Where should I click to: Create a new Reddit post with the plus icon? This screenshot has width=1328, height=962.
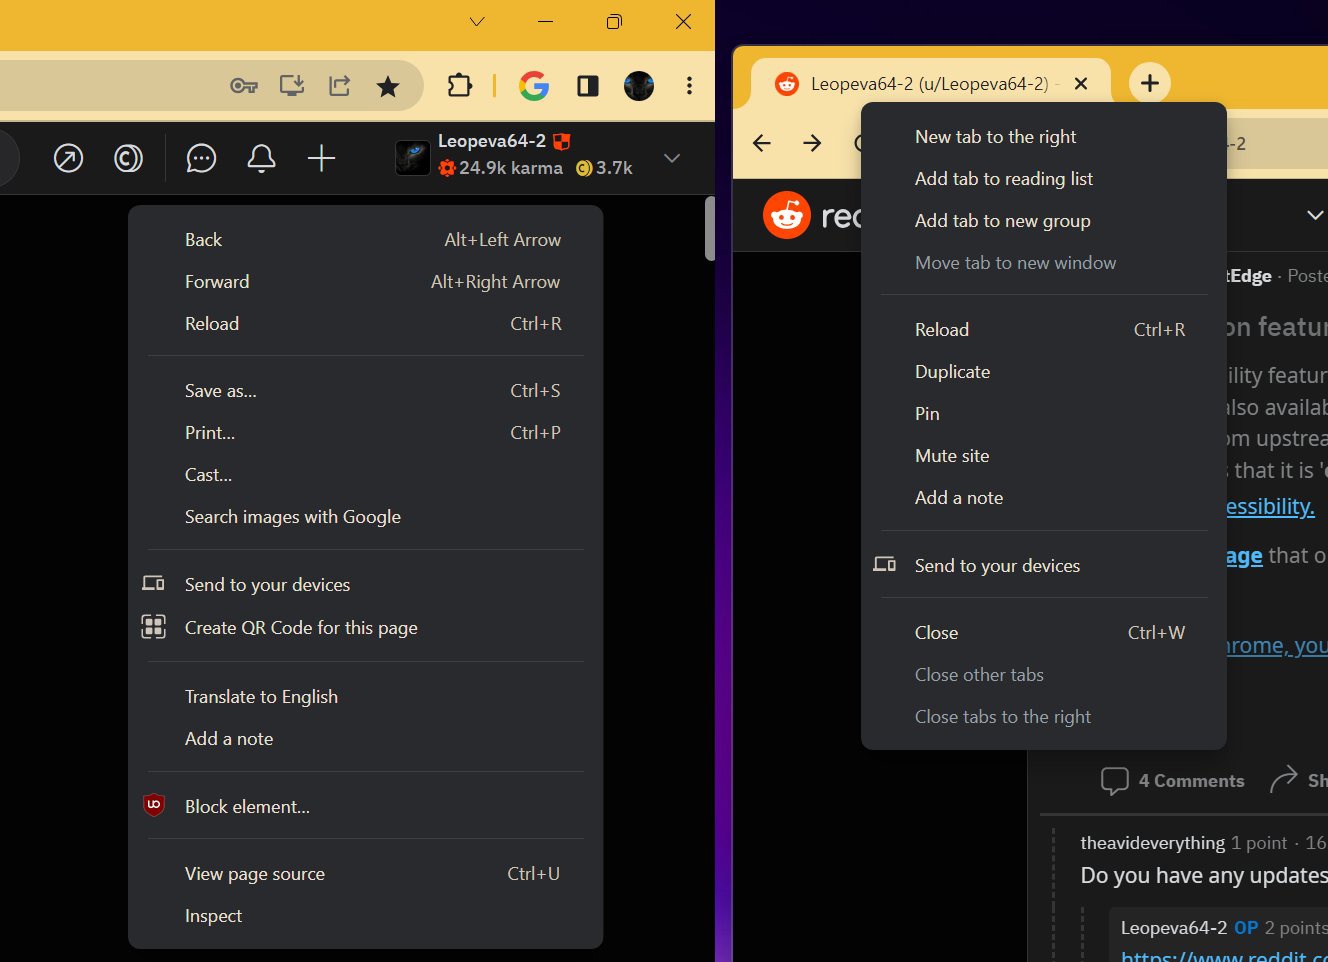click(x=321, y=158)
